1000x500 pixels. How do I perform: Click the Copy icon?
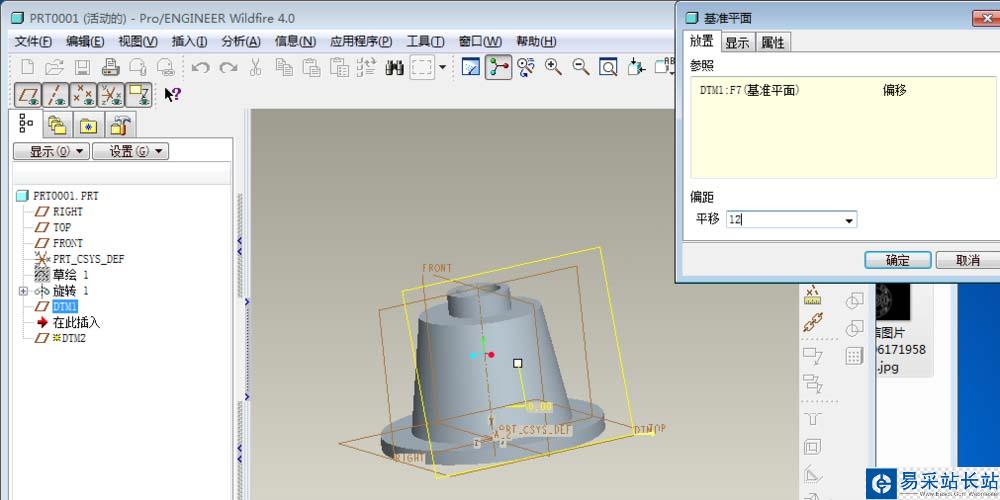coord(283,67)
